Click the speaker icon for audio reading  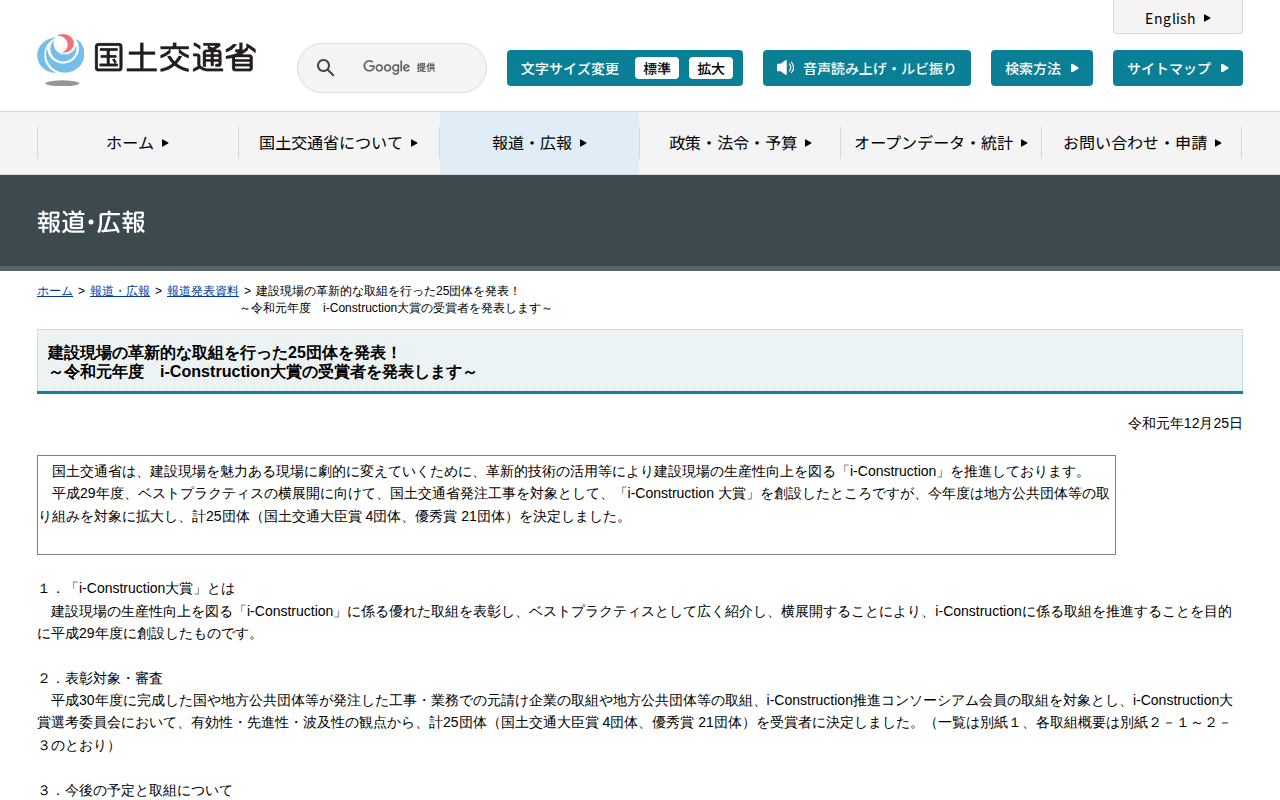[785, 68]
